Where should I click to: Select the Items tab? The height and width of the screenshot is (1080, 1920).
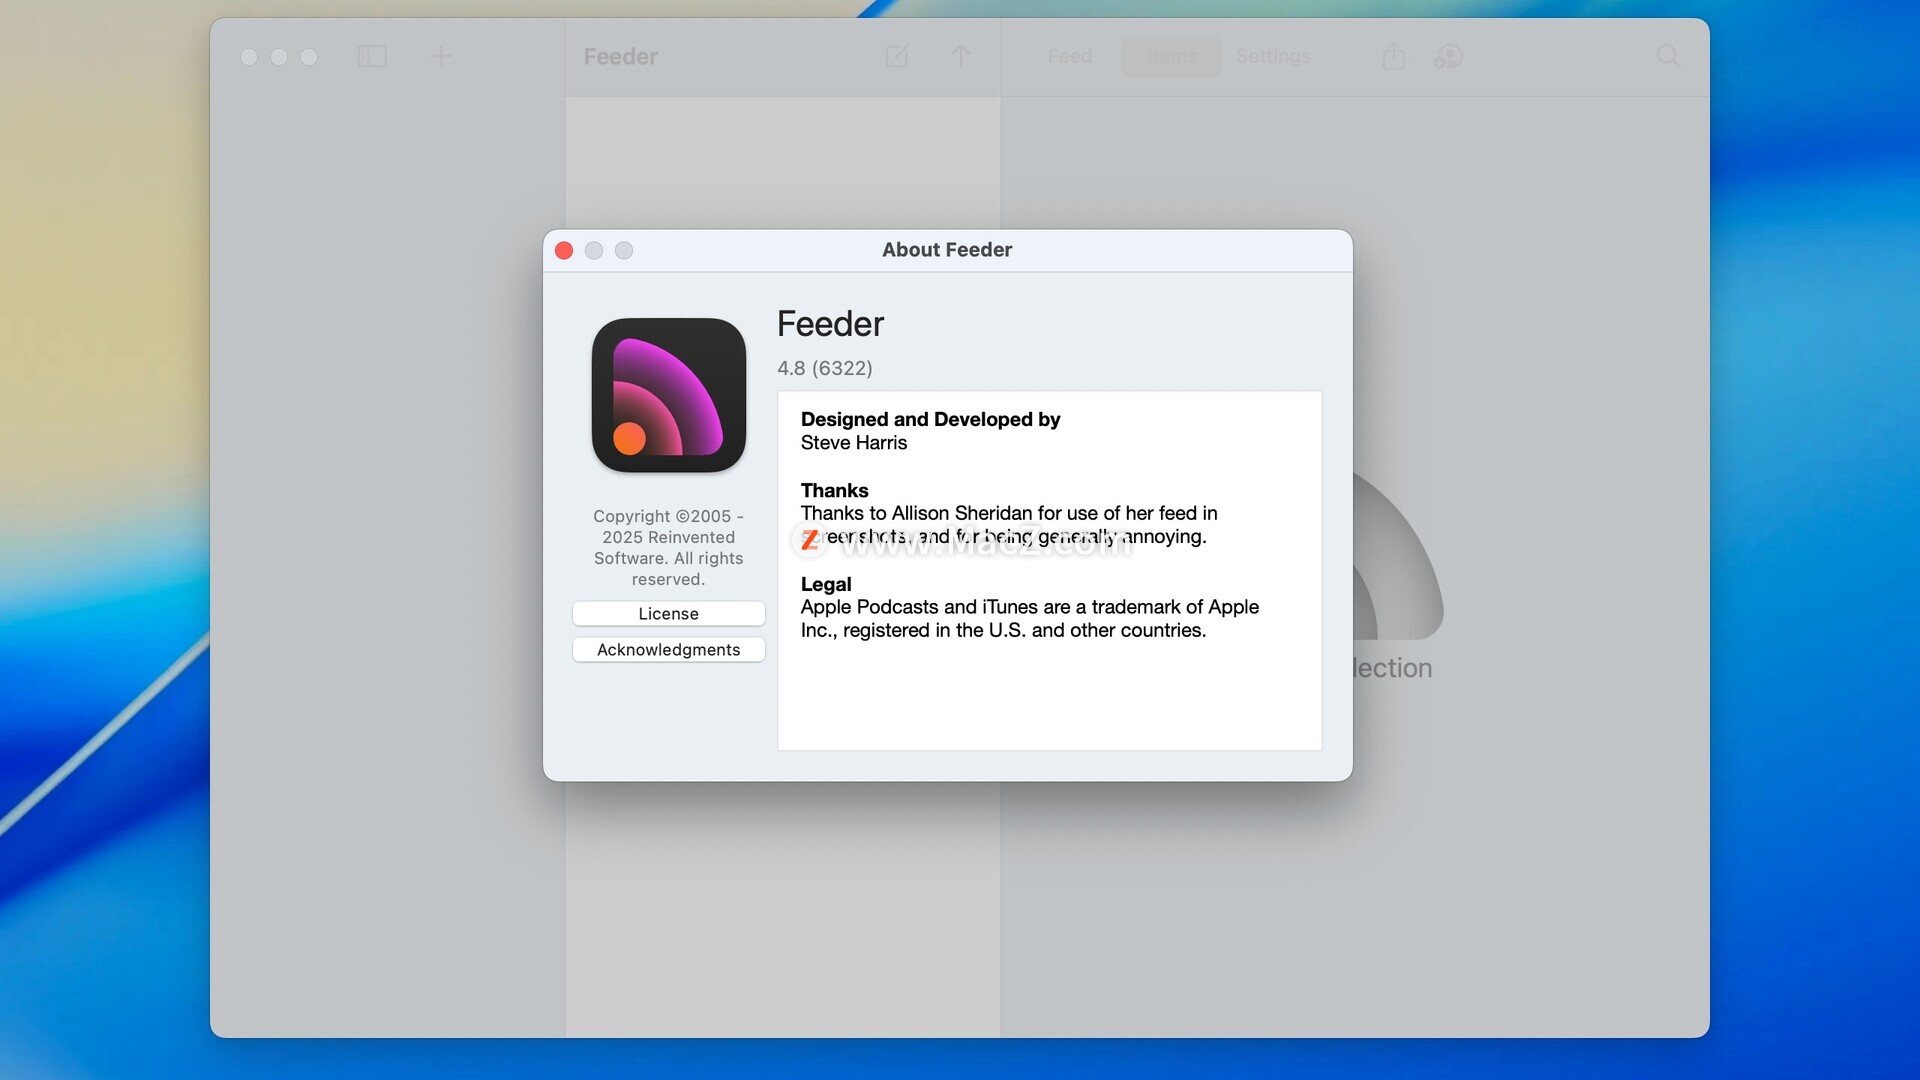(x=1171, y=57)
